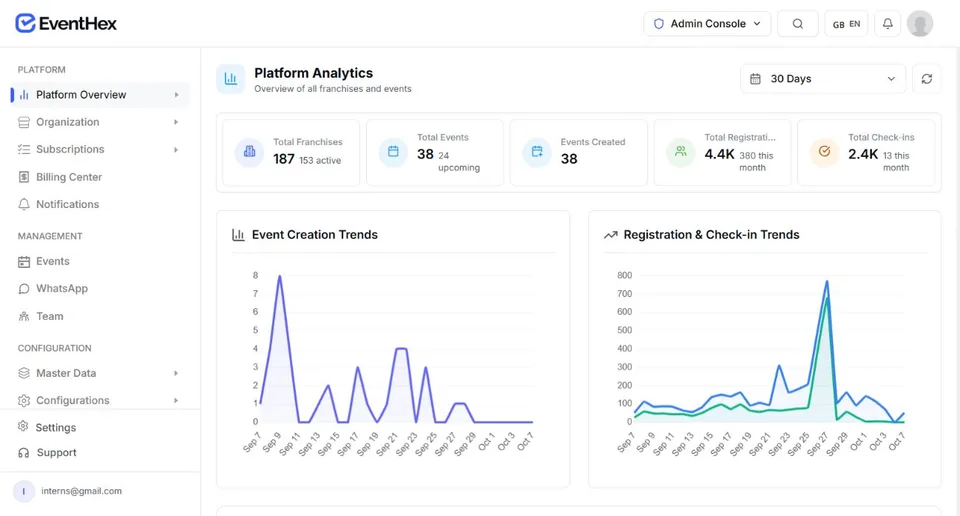Click the chevron on Admin Console

point(757,24)
